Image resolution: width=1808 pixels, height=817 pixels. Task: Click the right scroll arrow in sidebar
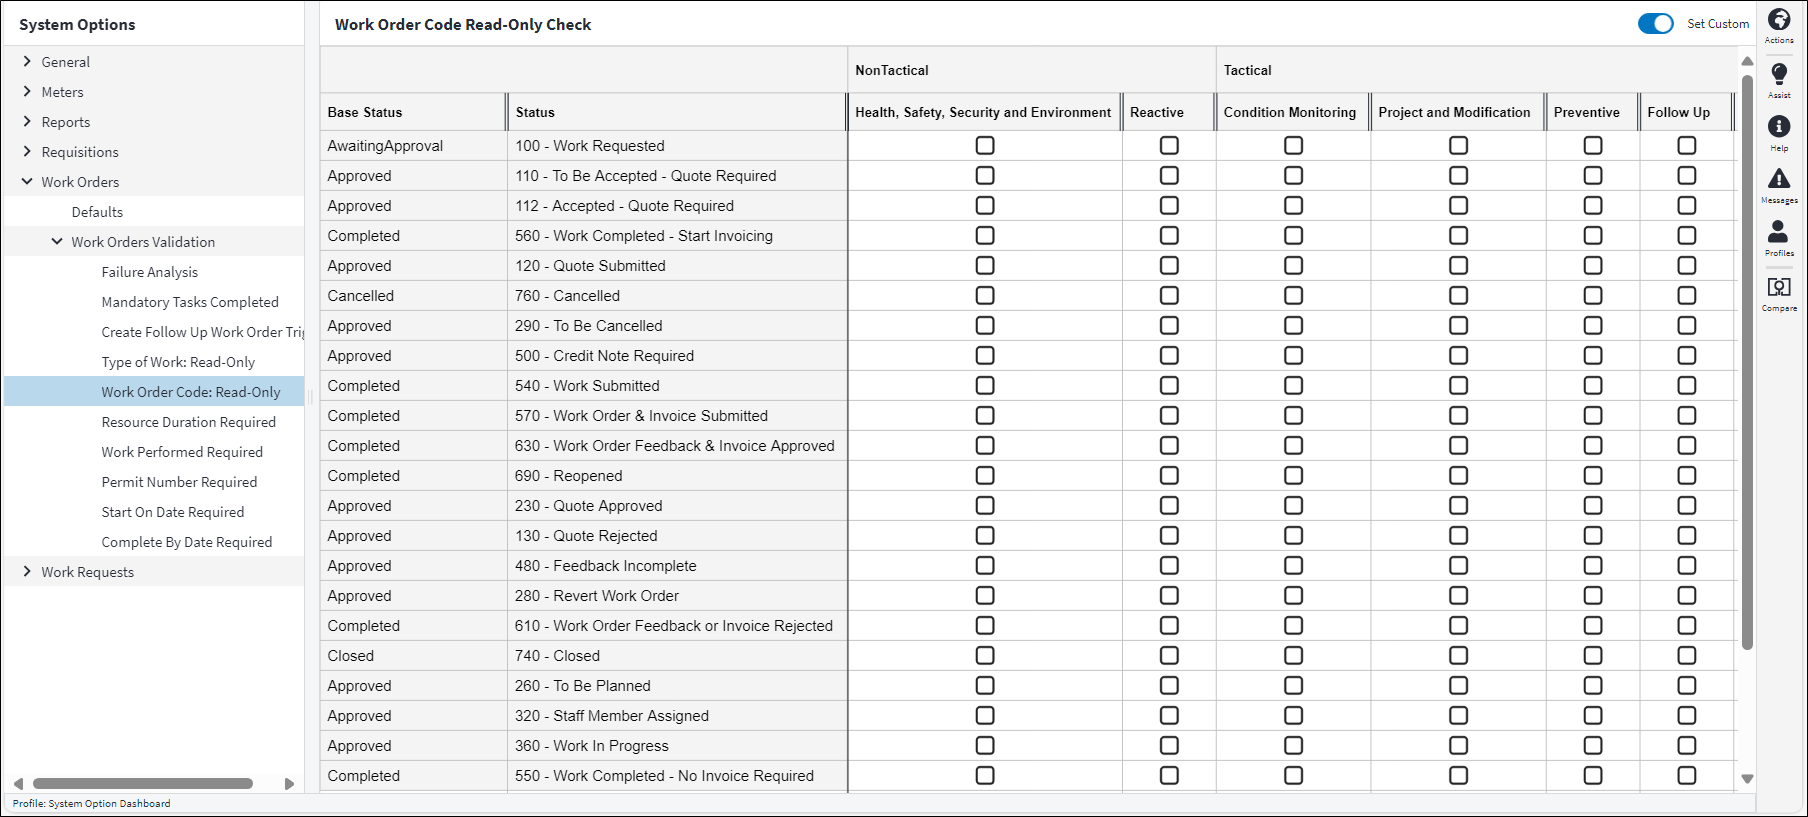tap(290, 784)
